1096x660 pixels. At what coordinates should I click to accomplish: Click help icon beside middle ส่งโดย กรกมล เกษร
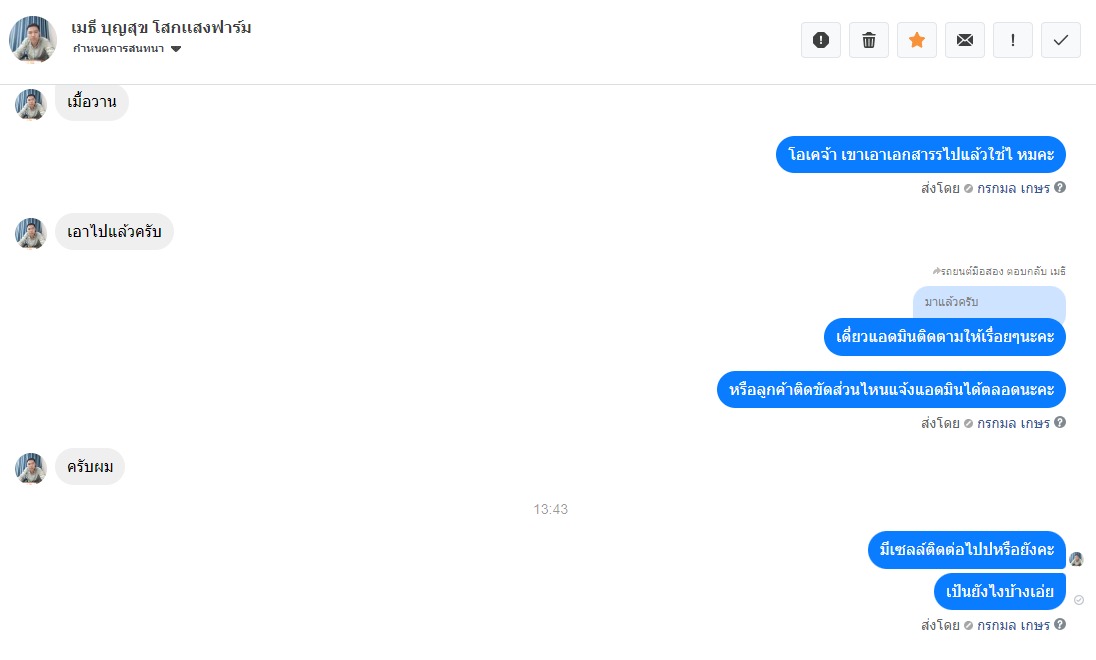tap(1060, 422)
